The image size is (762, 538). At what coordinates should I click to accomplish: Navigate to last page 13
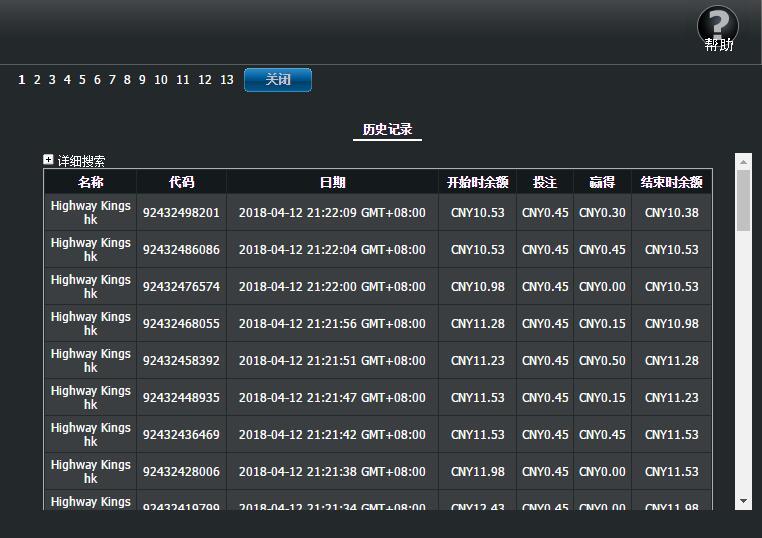tap(227, 80)
